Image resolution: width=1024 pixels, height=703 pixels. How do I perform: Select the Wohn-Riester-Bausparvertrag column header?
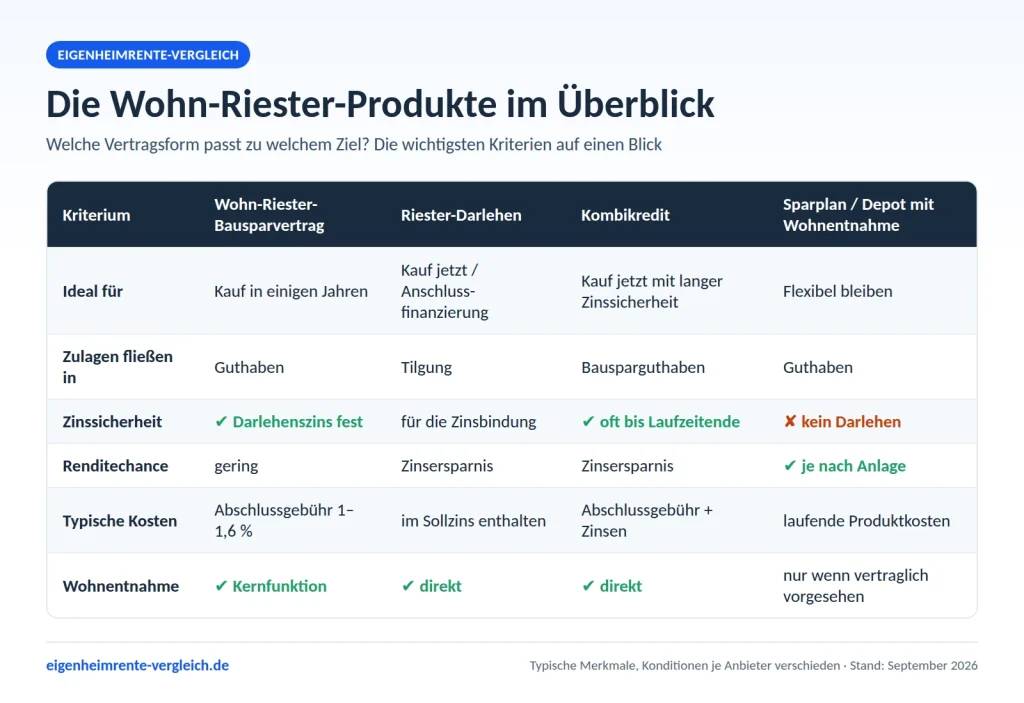point(269,215)
